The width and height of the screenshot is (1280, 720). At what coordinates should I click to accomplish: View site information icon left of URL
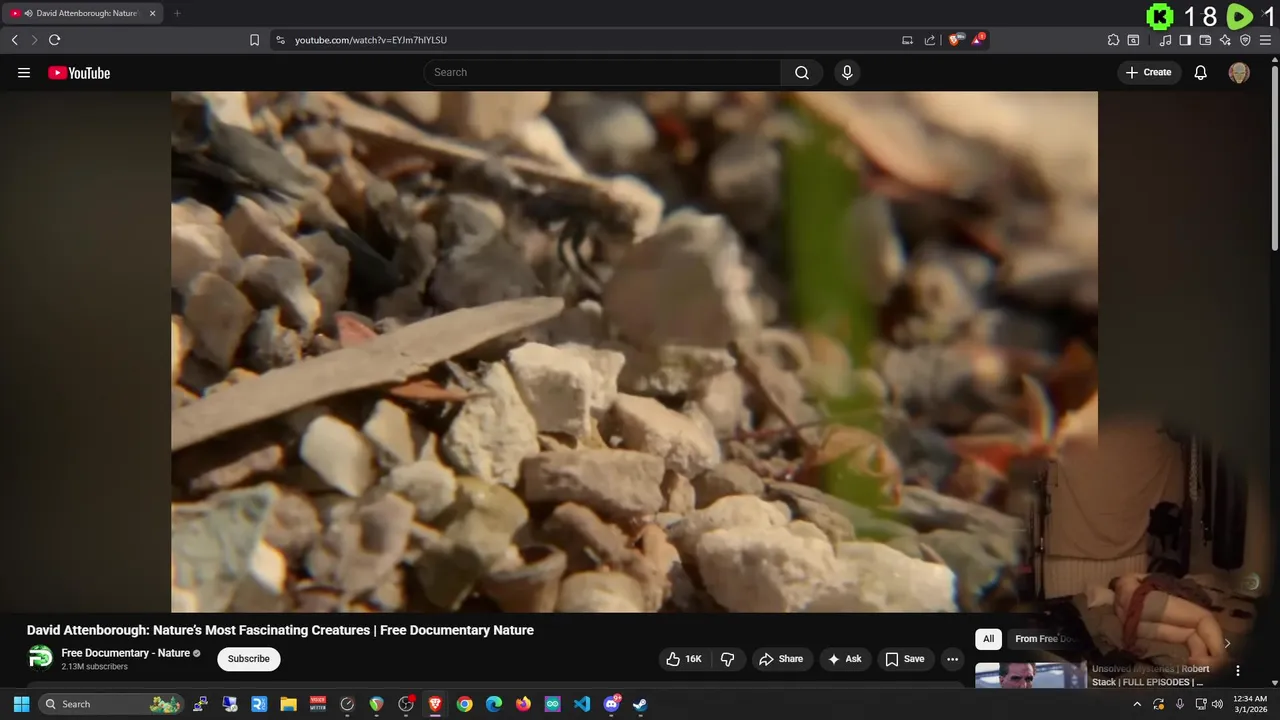click(x=280, y=40)
